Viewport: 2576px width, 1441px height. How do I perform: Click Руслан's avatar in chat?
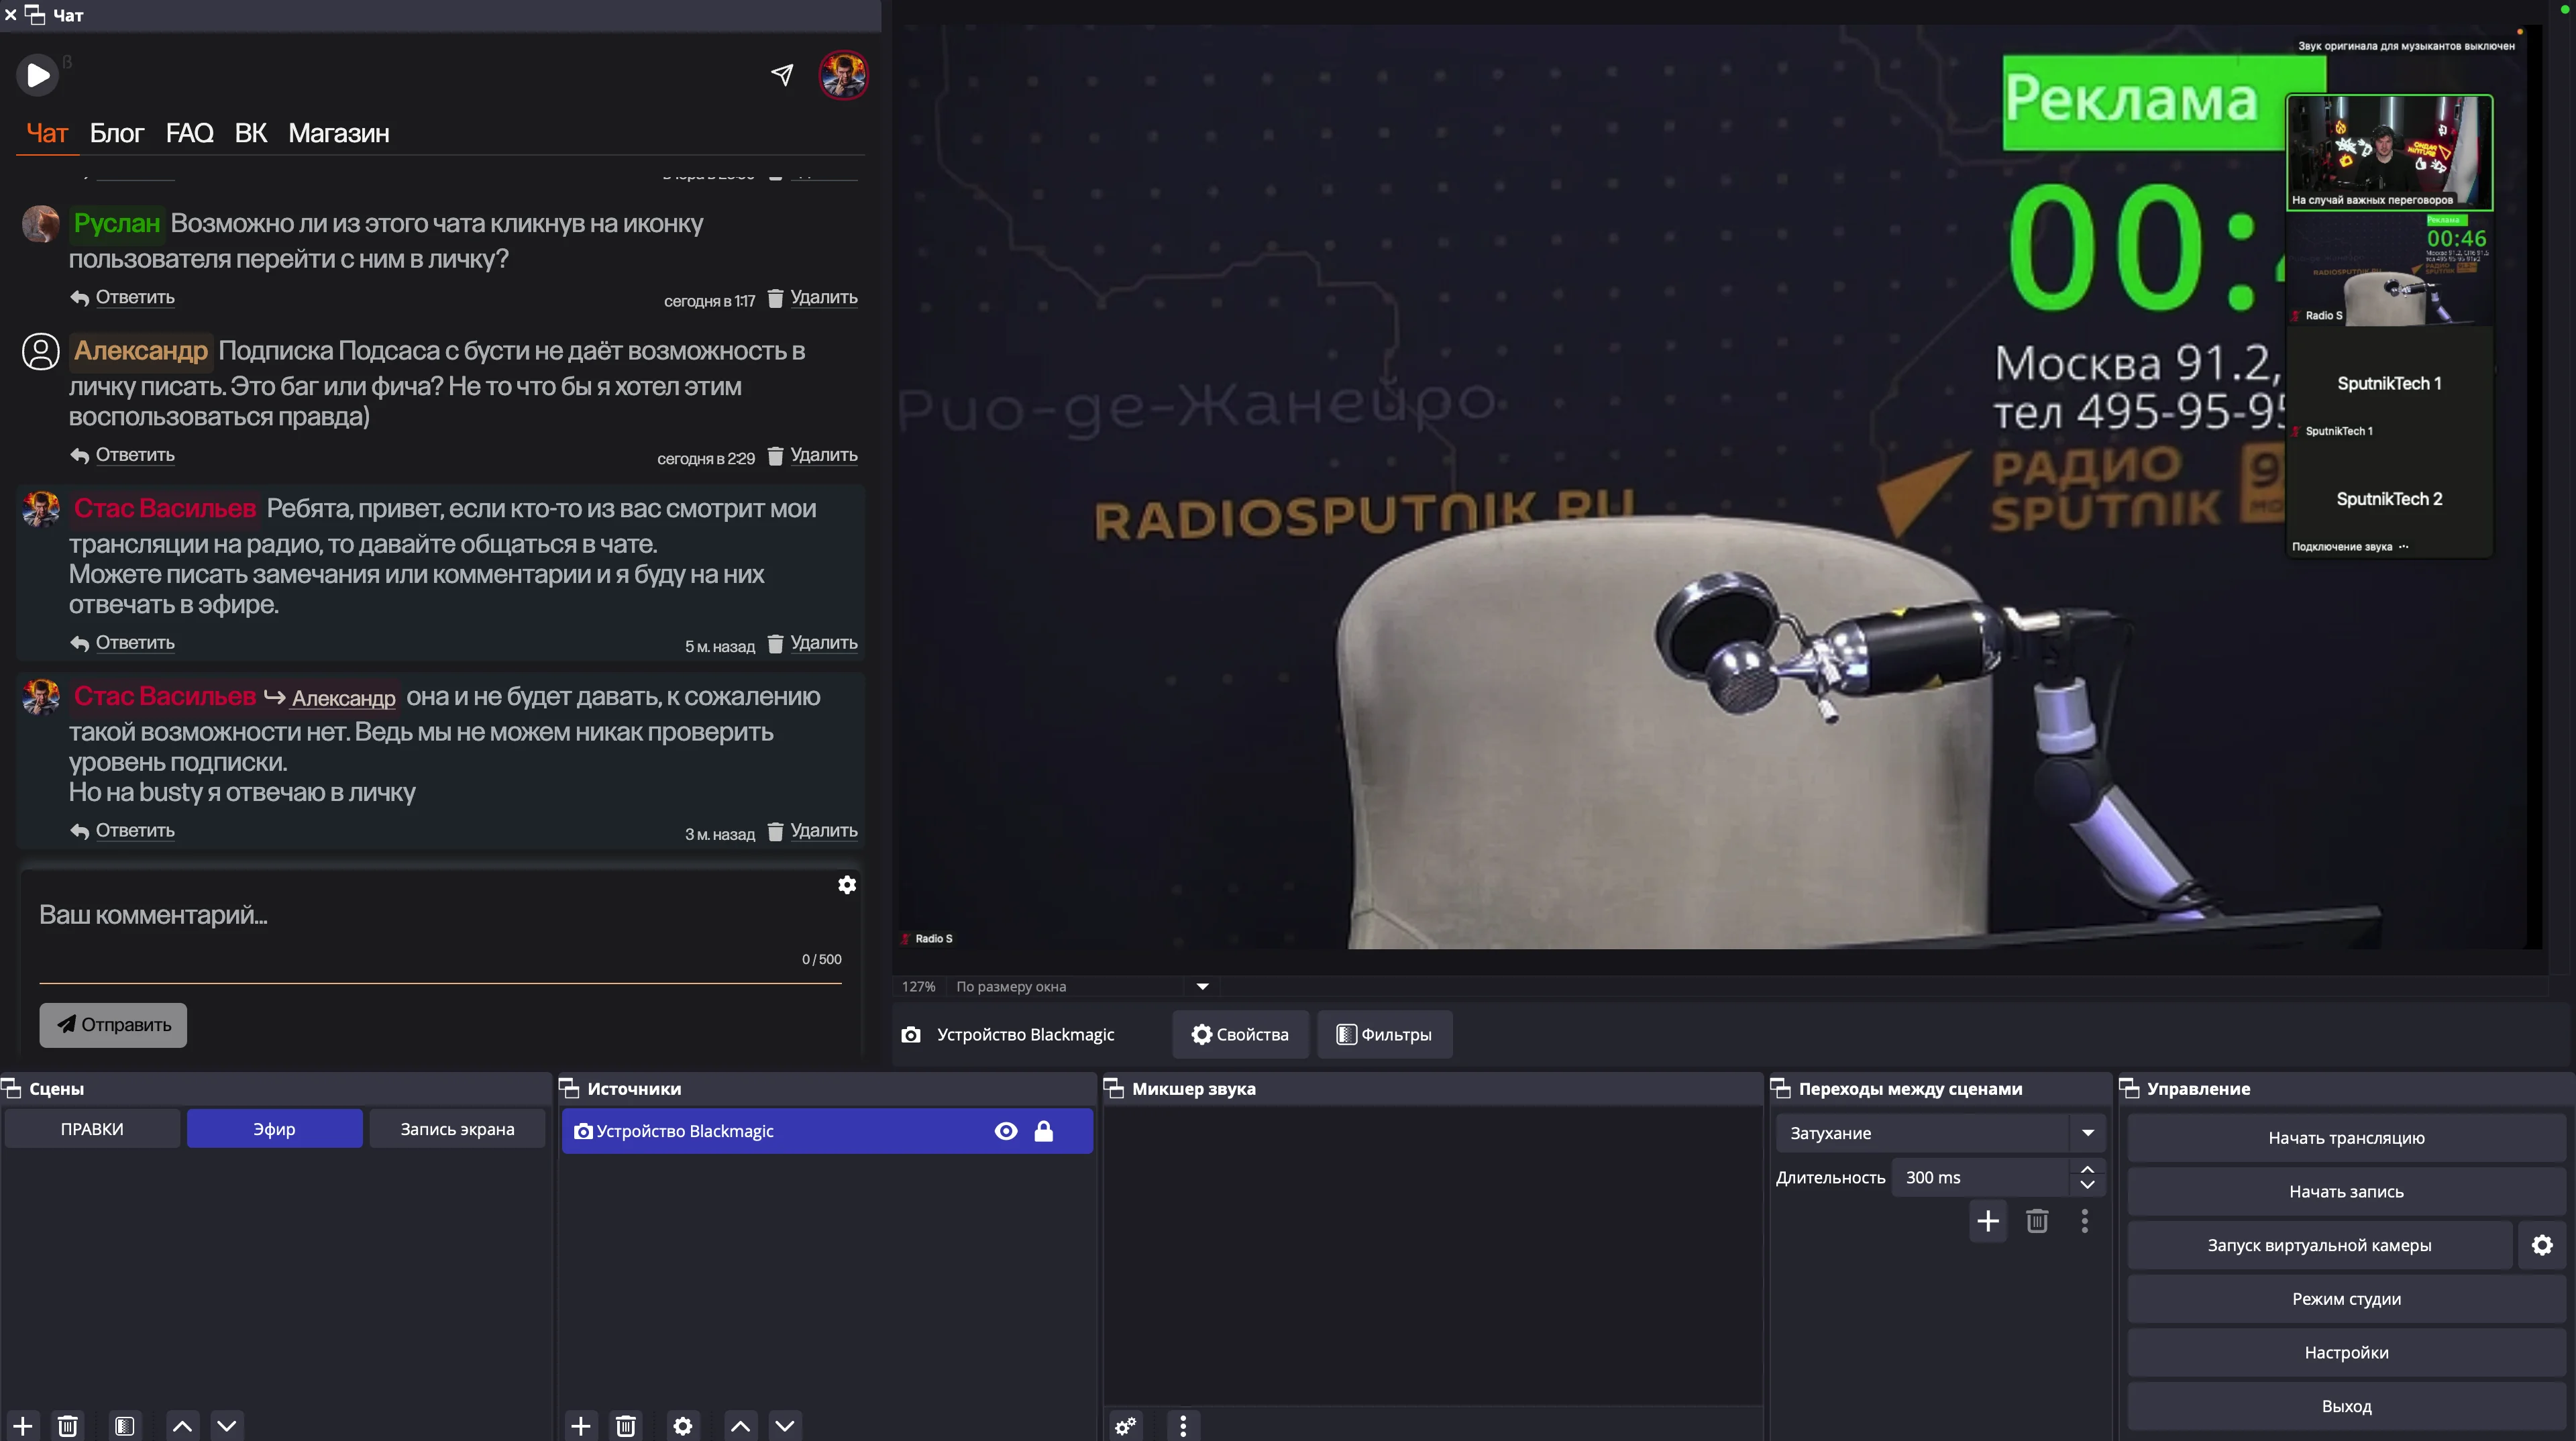click(x=41, y=223)
